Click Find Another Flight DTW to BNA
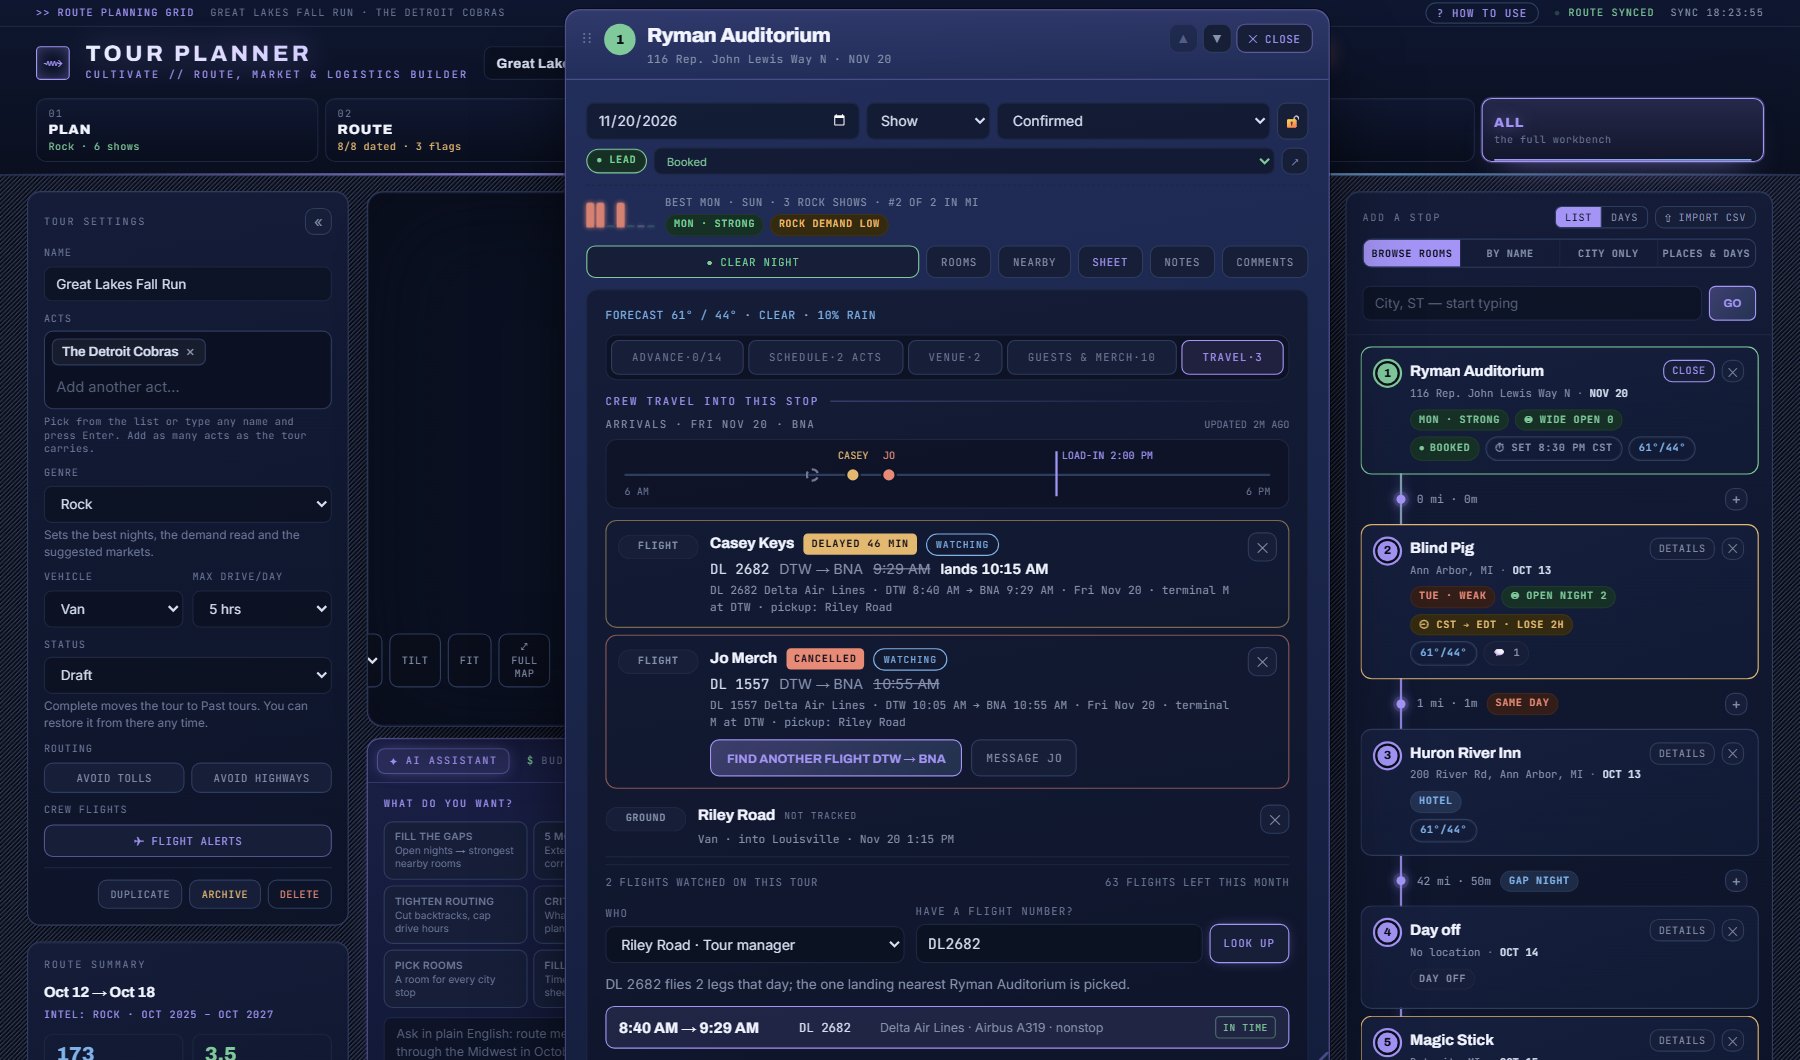The width and height of the screenshot is (1800, 1060). click(x=836, y=758)
